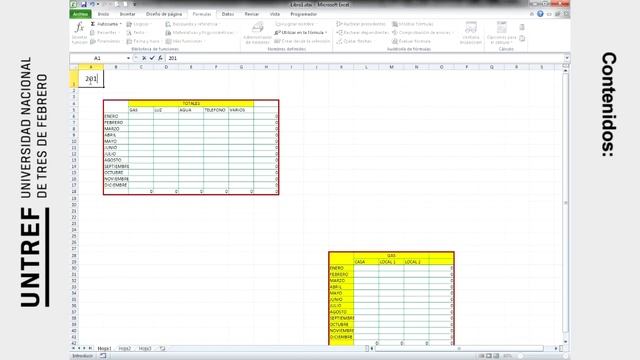The image size is (640, 360).
Task: Click the Calcular hoja icon
Action: click(x=522, y=38)
